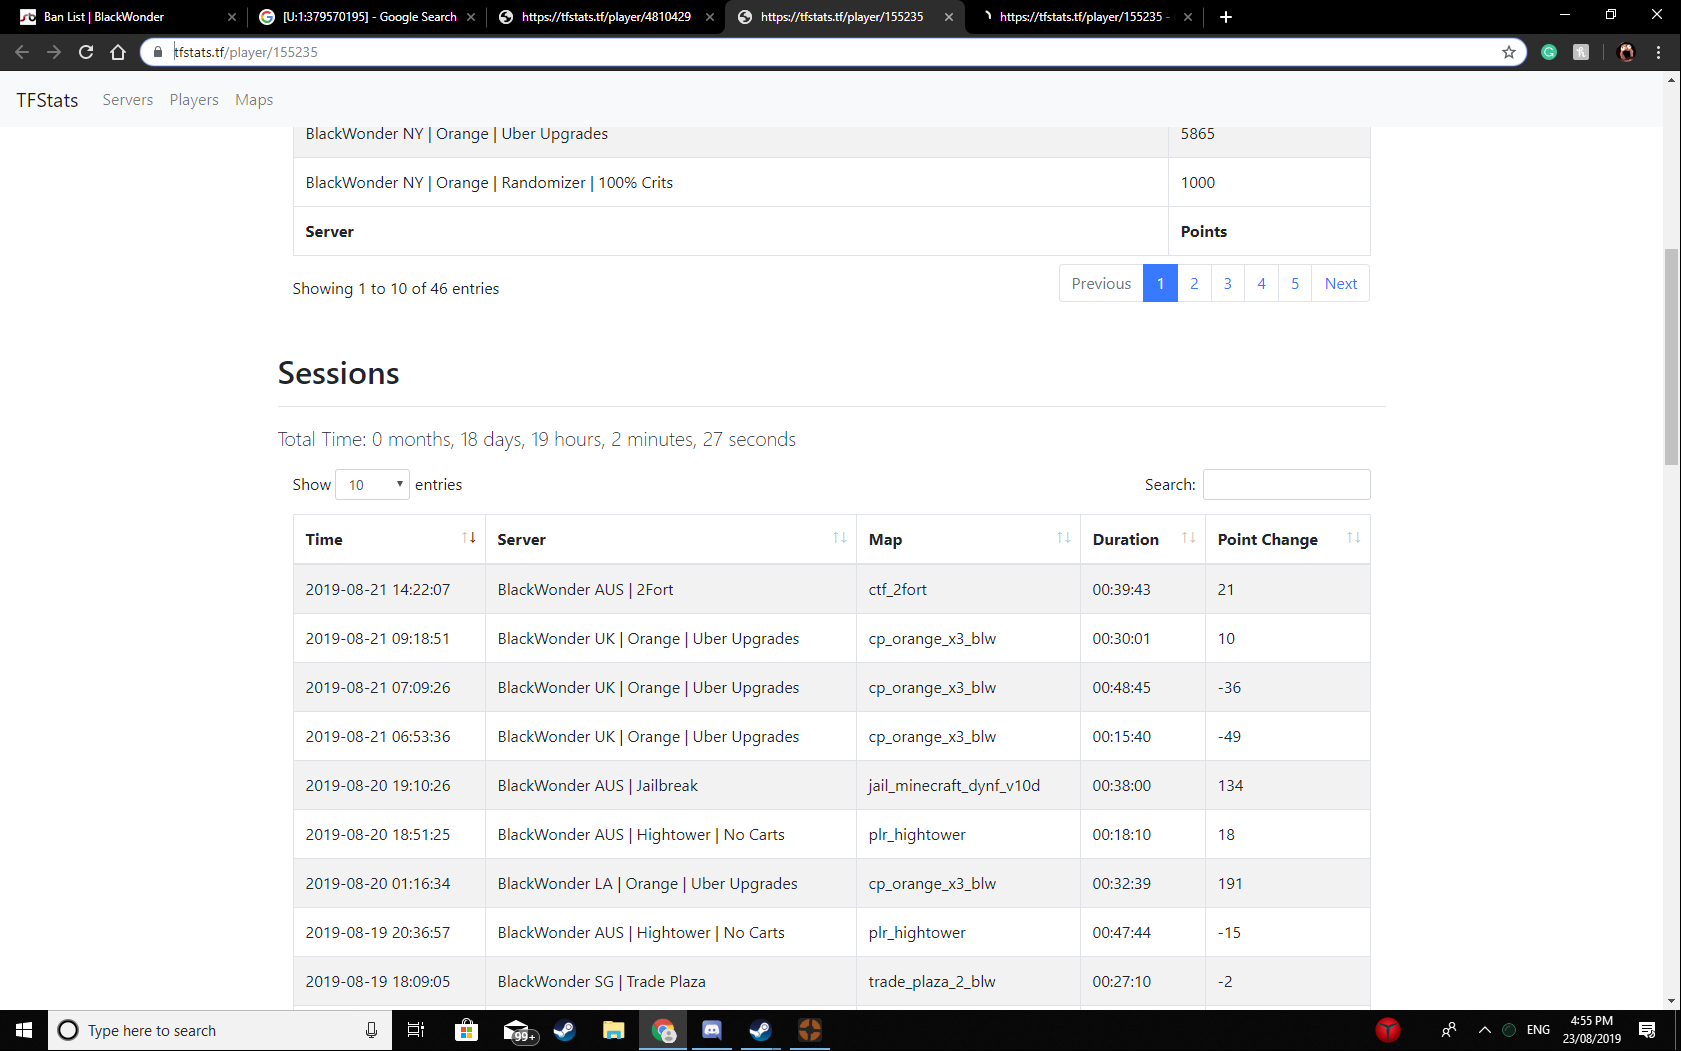Click the microphone in taskbar search
1681x1051 pixels.
[371, 1030]
